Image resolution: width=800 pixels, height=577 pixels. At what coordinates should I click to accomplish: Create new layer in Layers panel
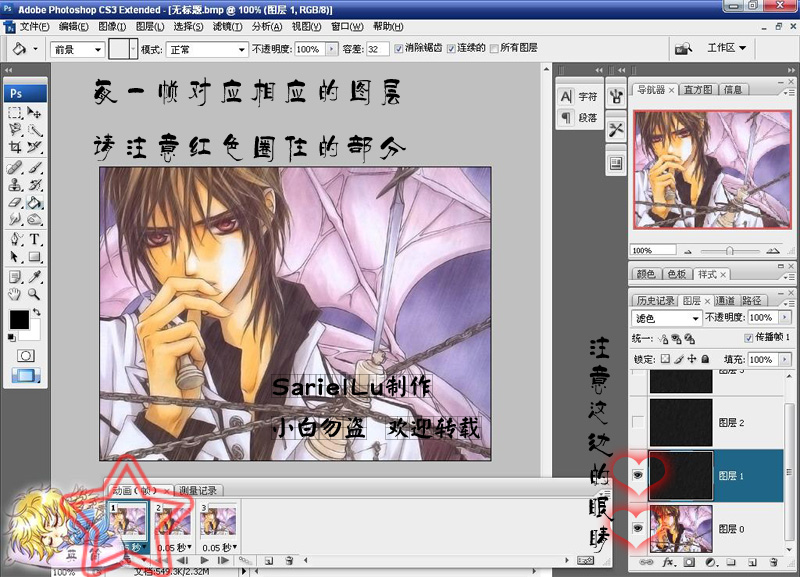[x=752, y=562]
